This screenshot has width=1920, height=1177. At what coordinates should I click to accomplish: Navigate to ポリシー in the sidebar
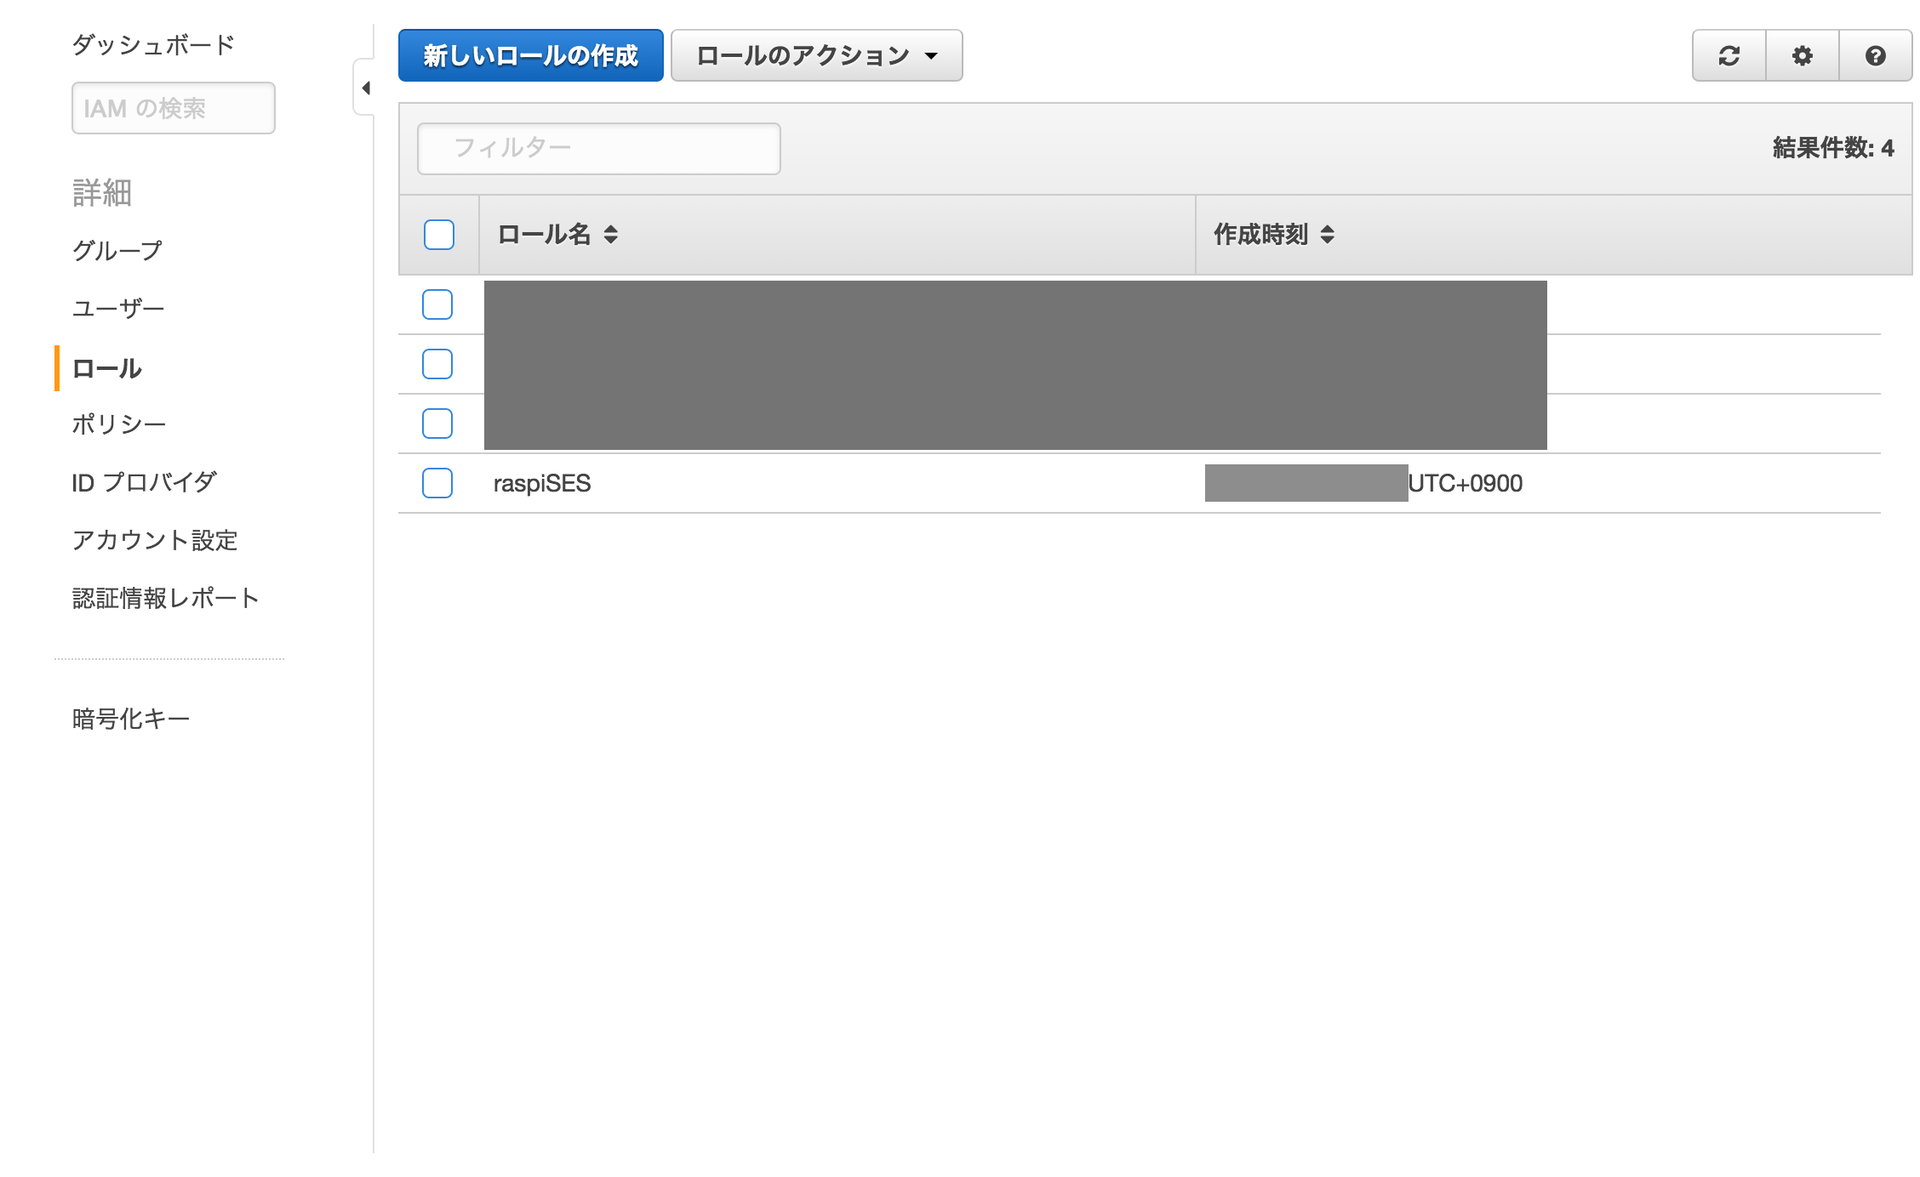[x=119, y=424]
